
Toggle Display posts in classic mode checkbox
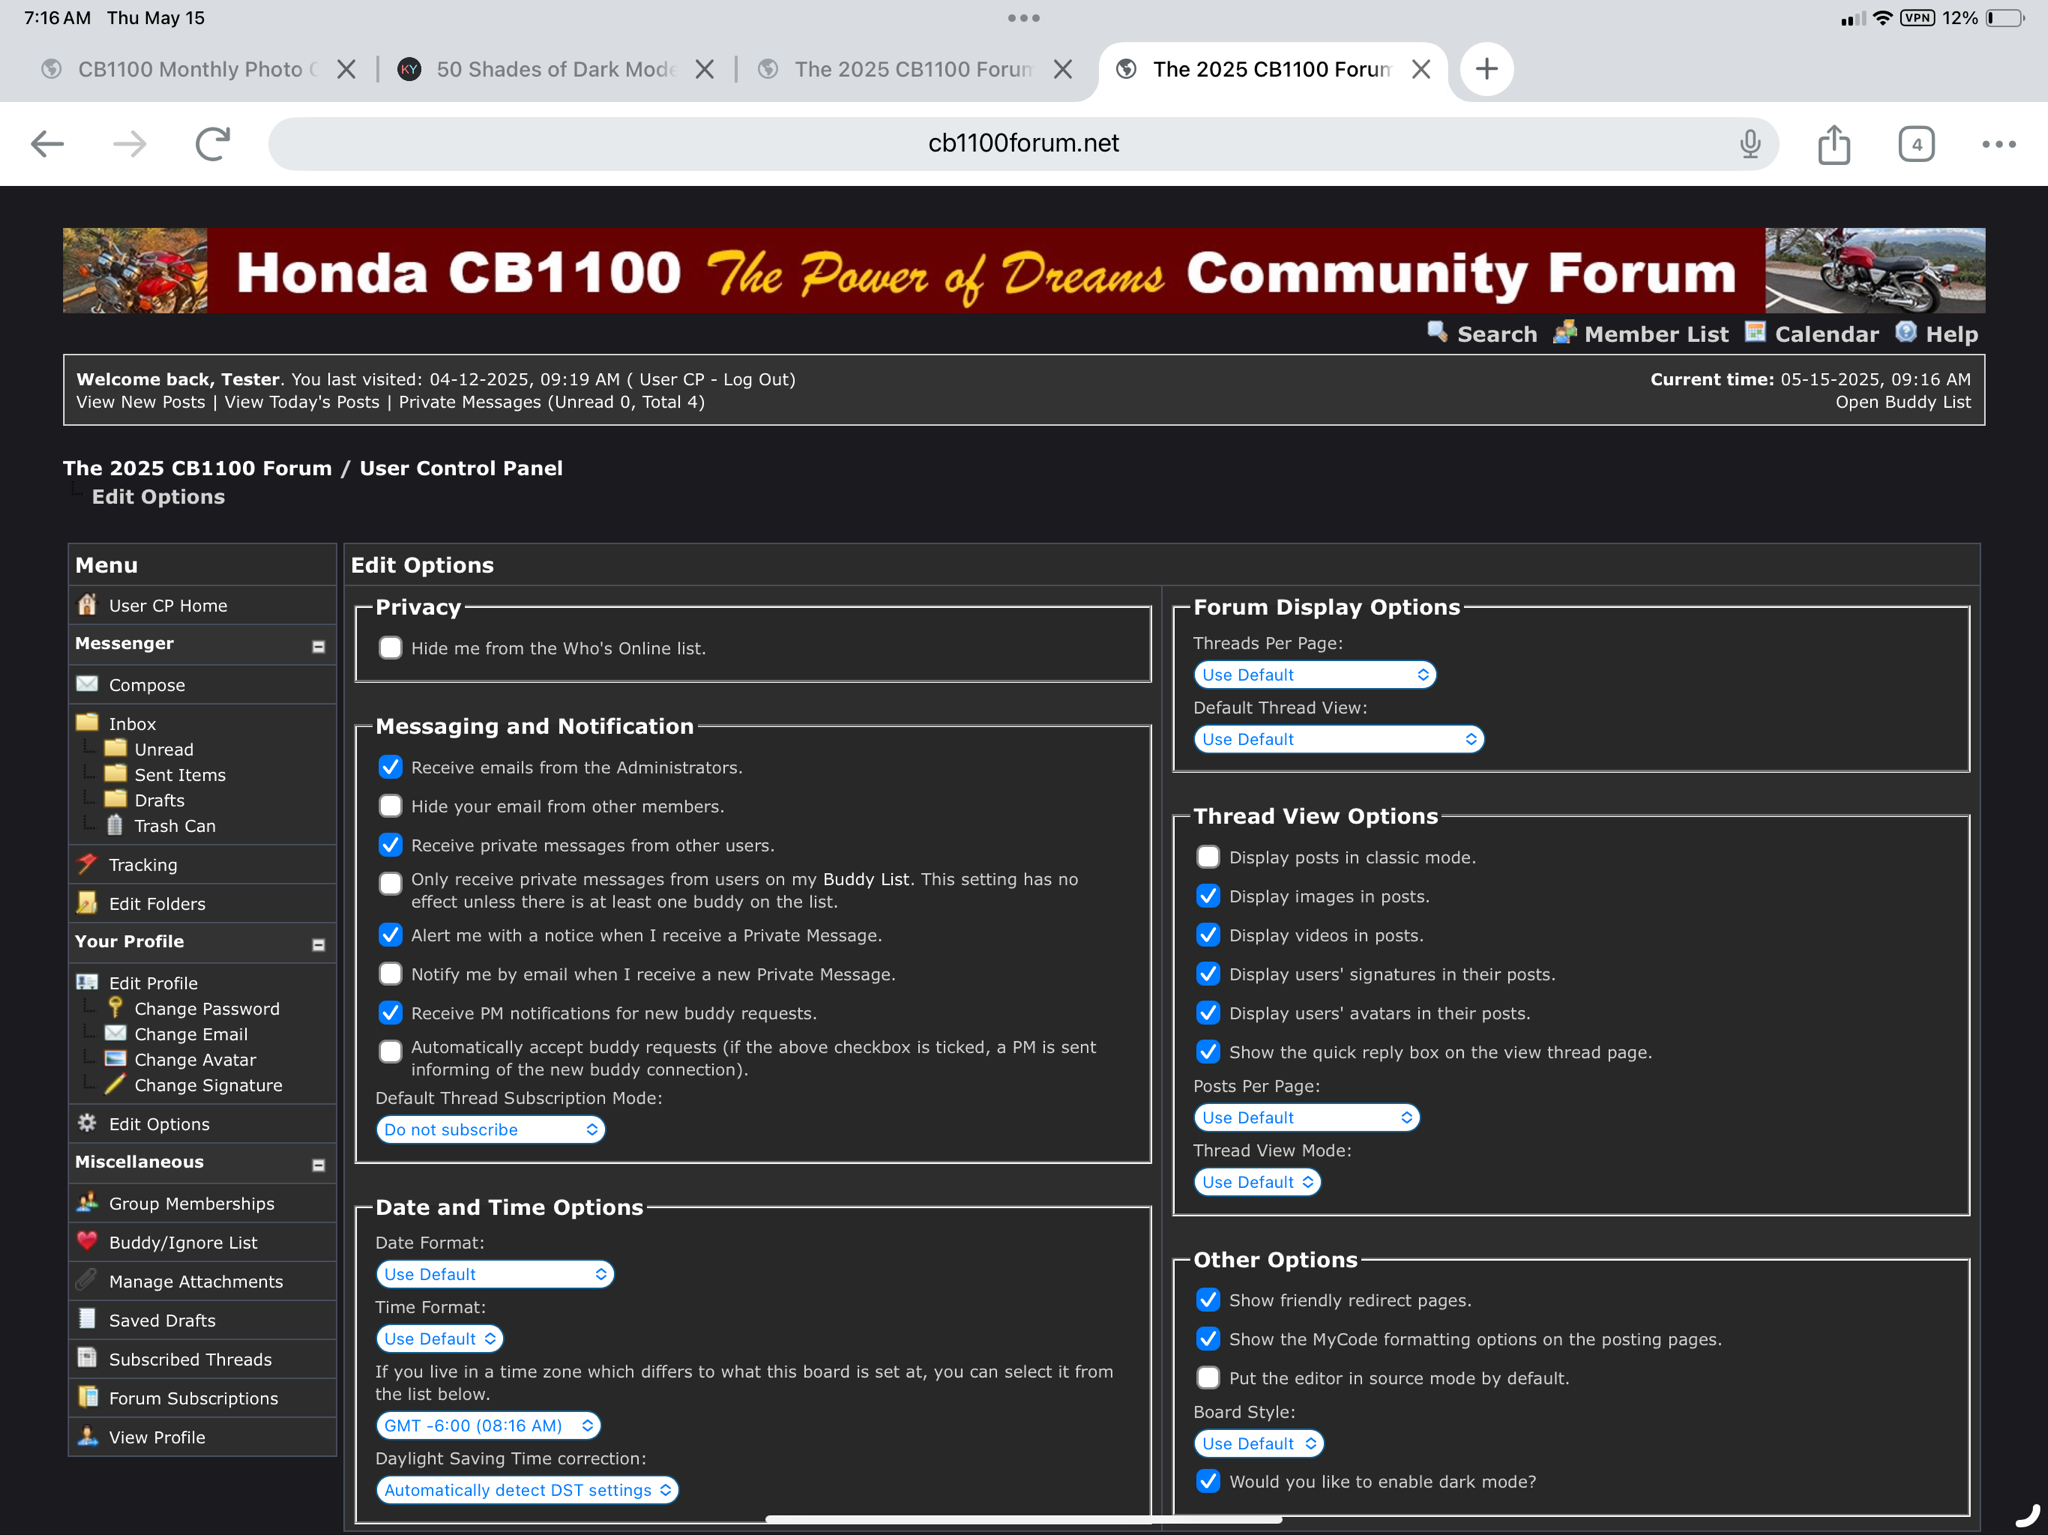[x=1208, y=857]
